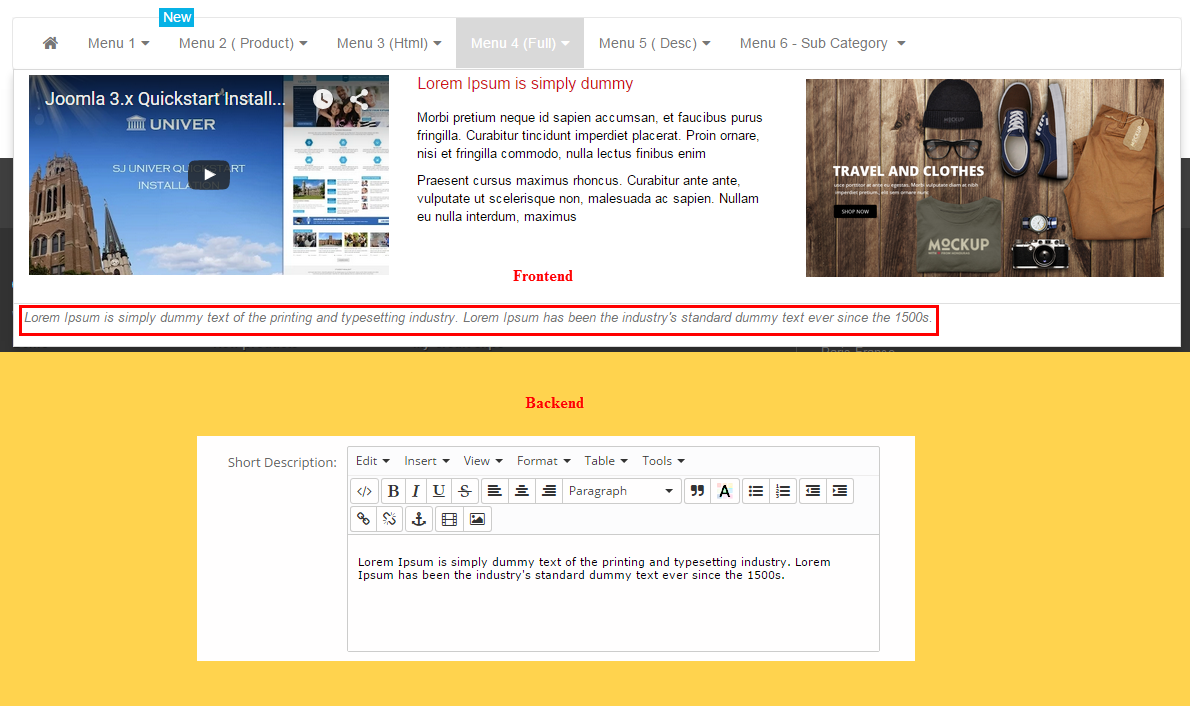Insert video media
This screenshot has height=706, width=1190.
[x=449, y=519]
